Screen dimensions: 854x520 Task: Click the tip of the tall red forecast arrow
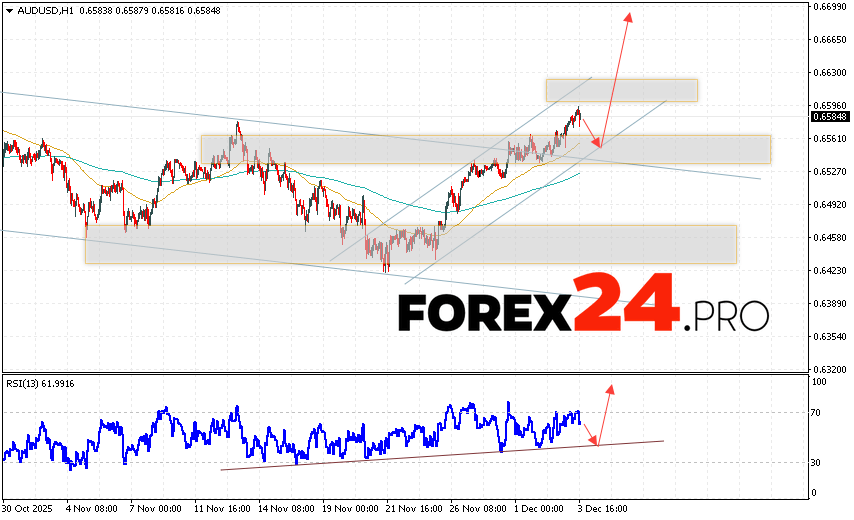629,15
